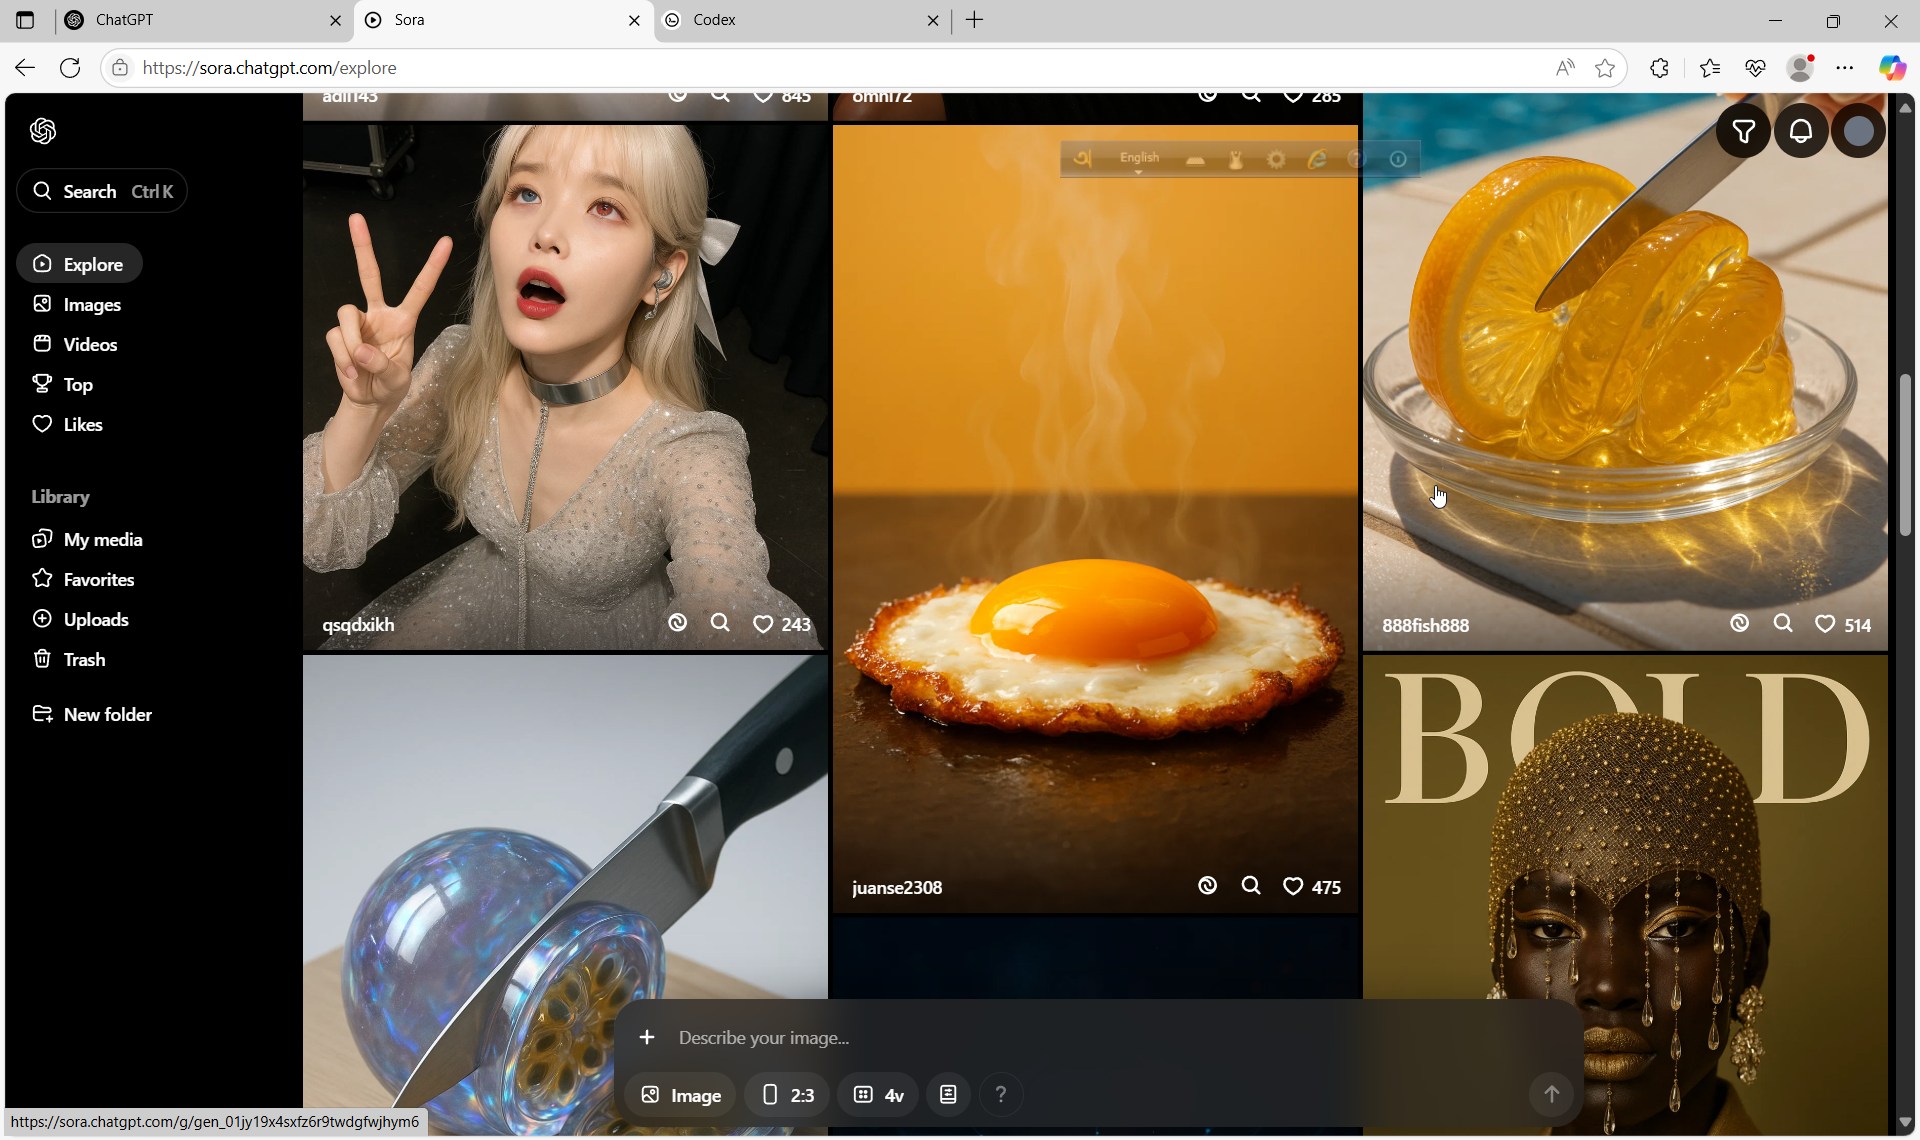This screenshot has width=1920, height=1140.
Task: Switch to the Codex browser tab
Action: [714, 20]
